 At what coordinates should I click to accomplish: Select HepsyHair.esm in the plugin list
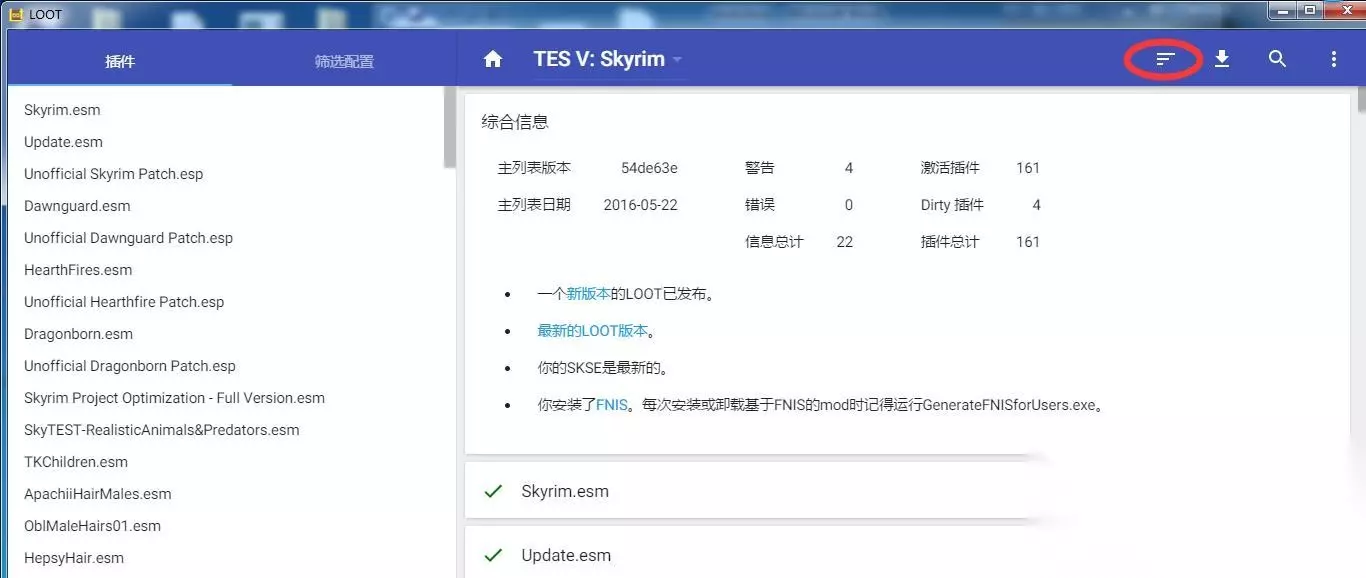pos(74,558)
